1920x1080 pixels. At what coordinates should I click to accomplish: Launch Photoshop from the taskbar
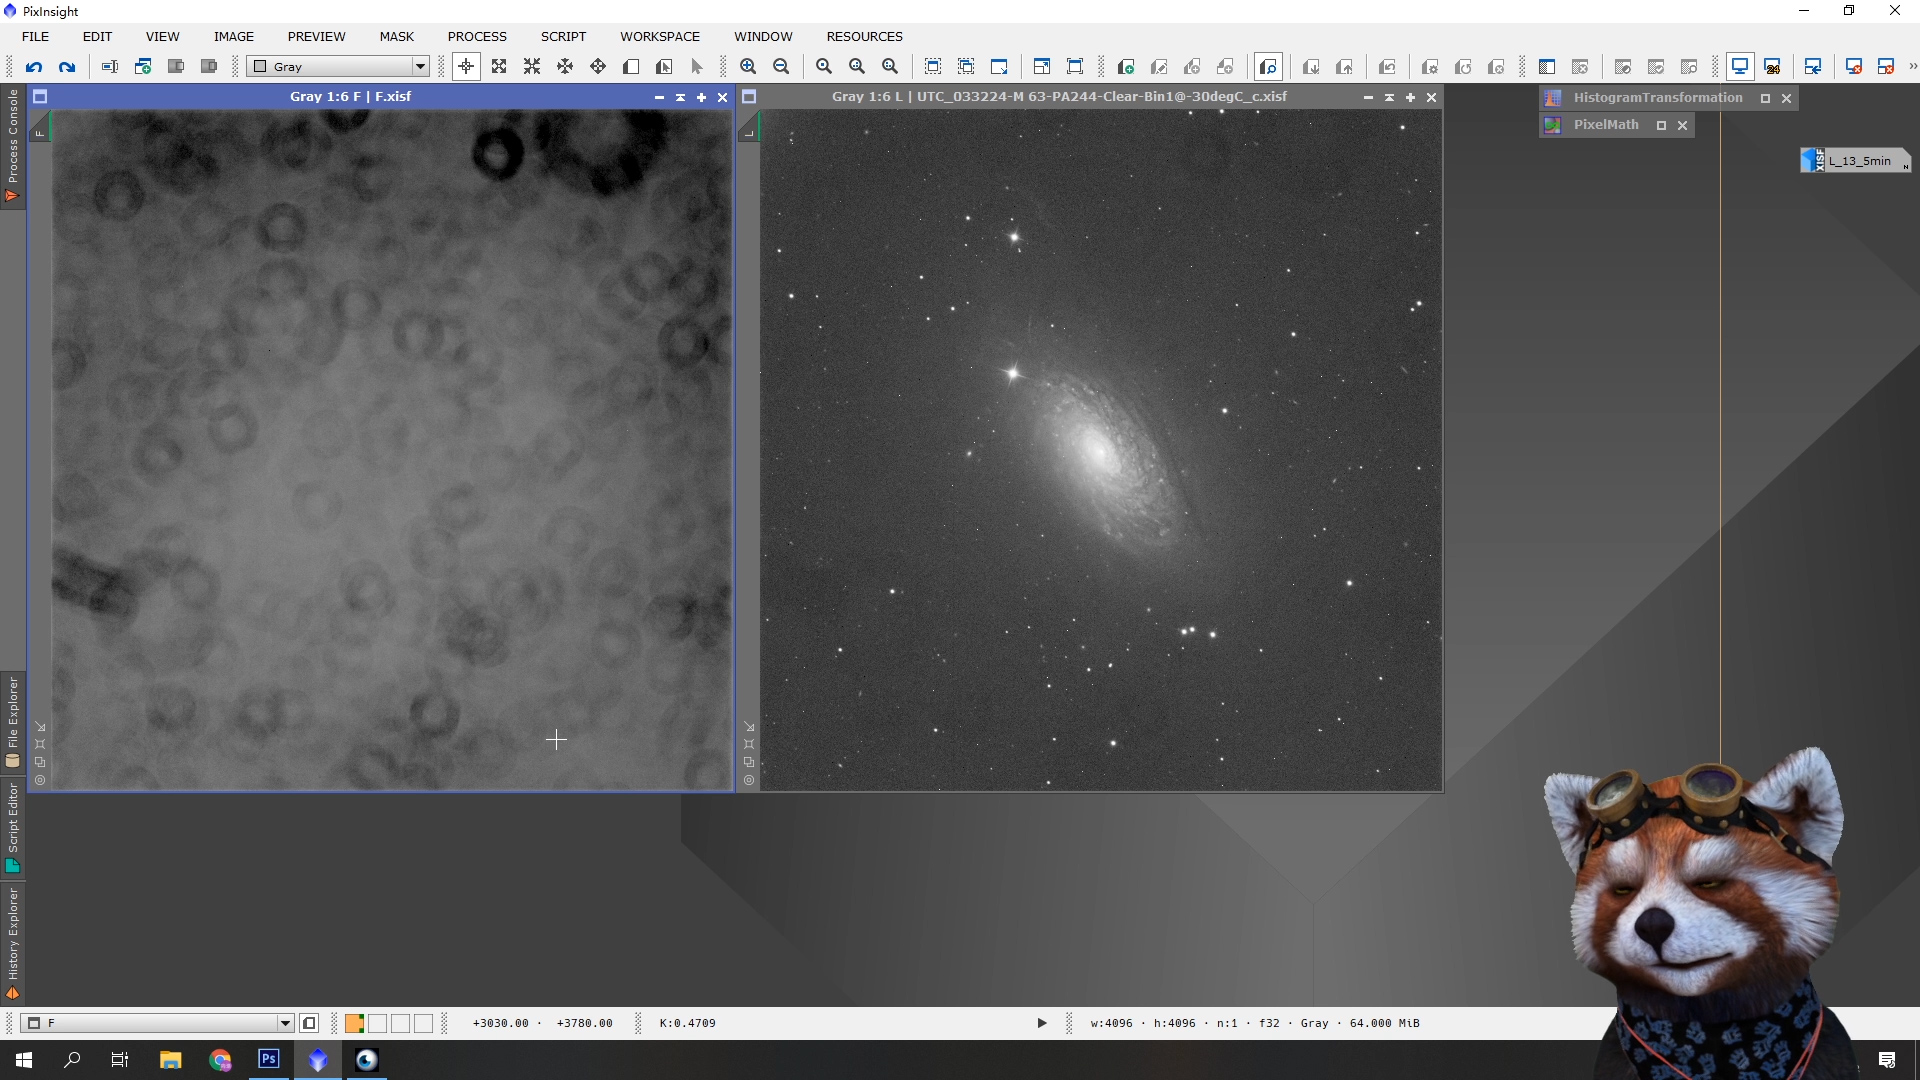point(269,1060)
